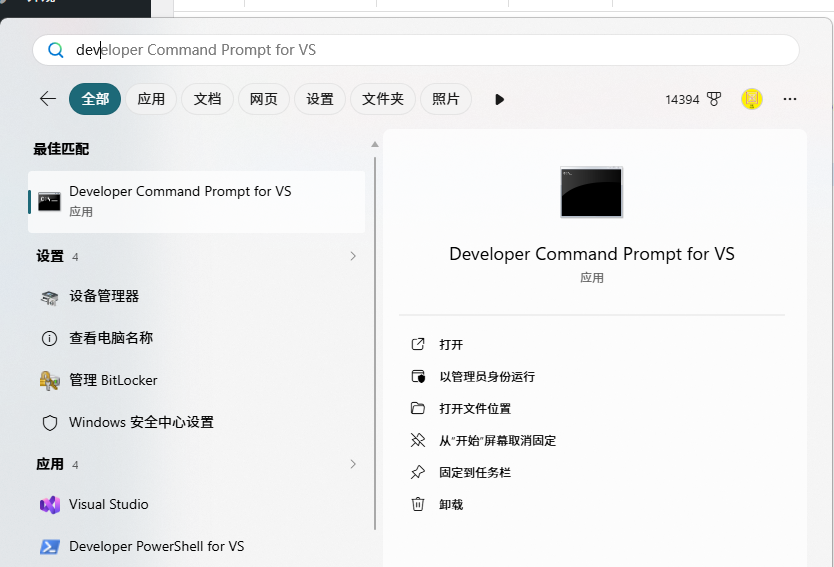
Task: Select the 全部 filter tab
Action: [95, 99]
